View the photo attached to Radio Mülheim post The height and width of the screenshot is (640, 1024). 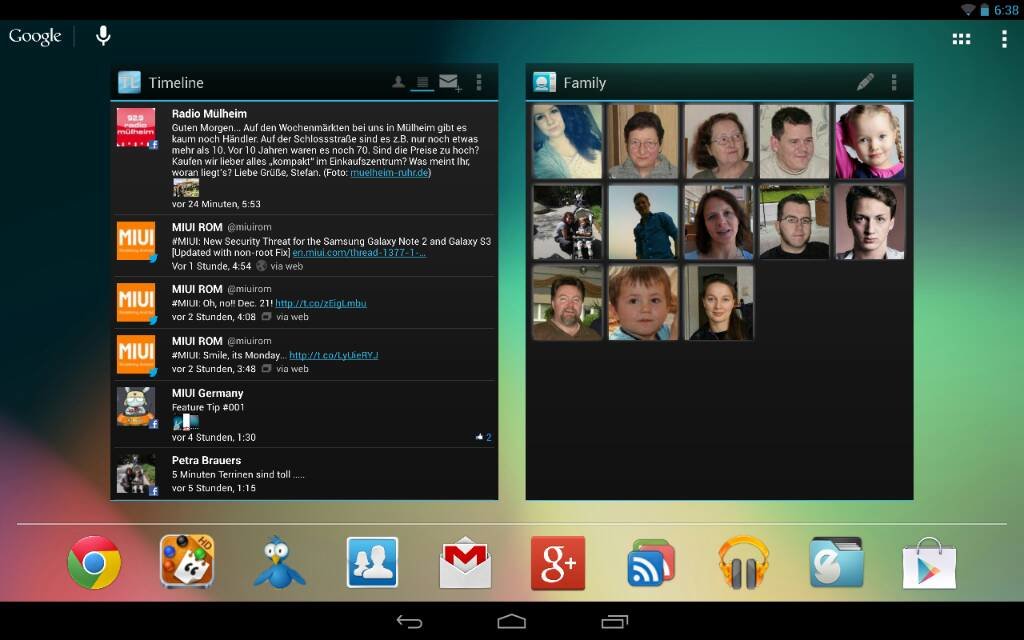coord(185,187)
